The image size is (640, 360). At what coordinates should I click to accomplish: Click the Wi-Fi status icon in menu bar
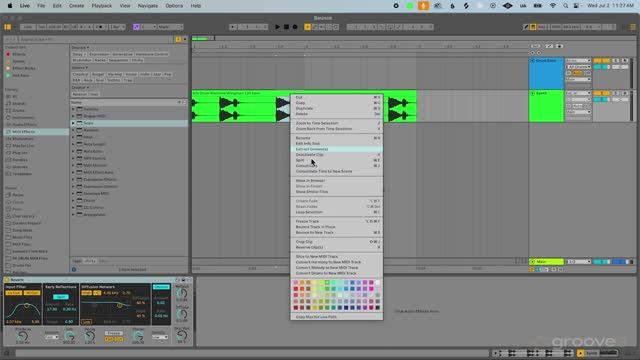click(553, 6)
